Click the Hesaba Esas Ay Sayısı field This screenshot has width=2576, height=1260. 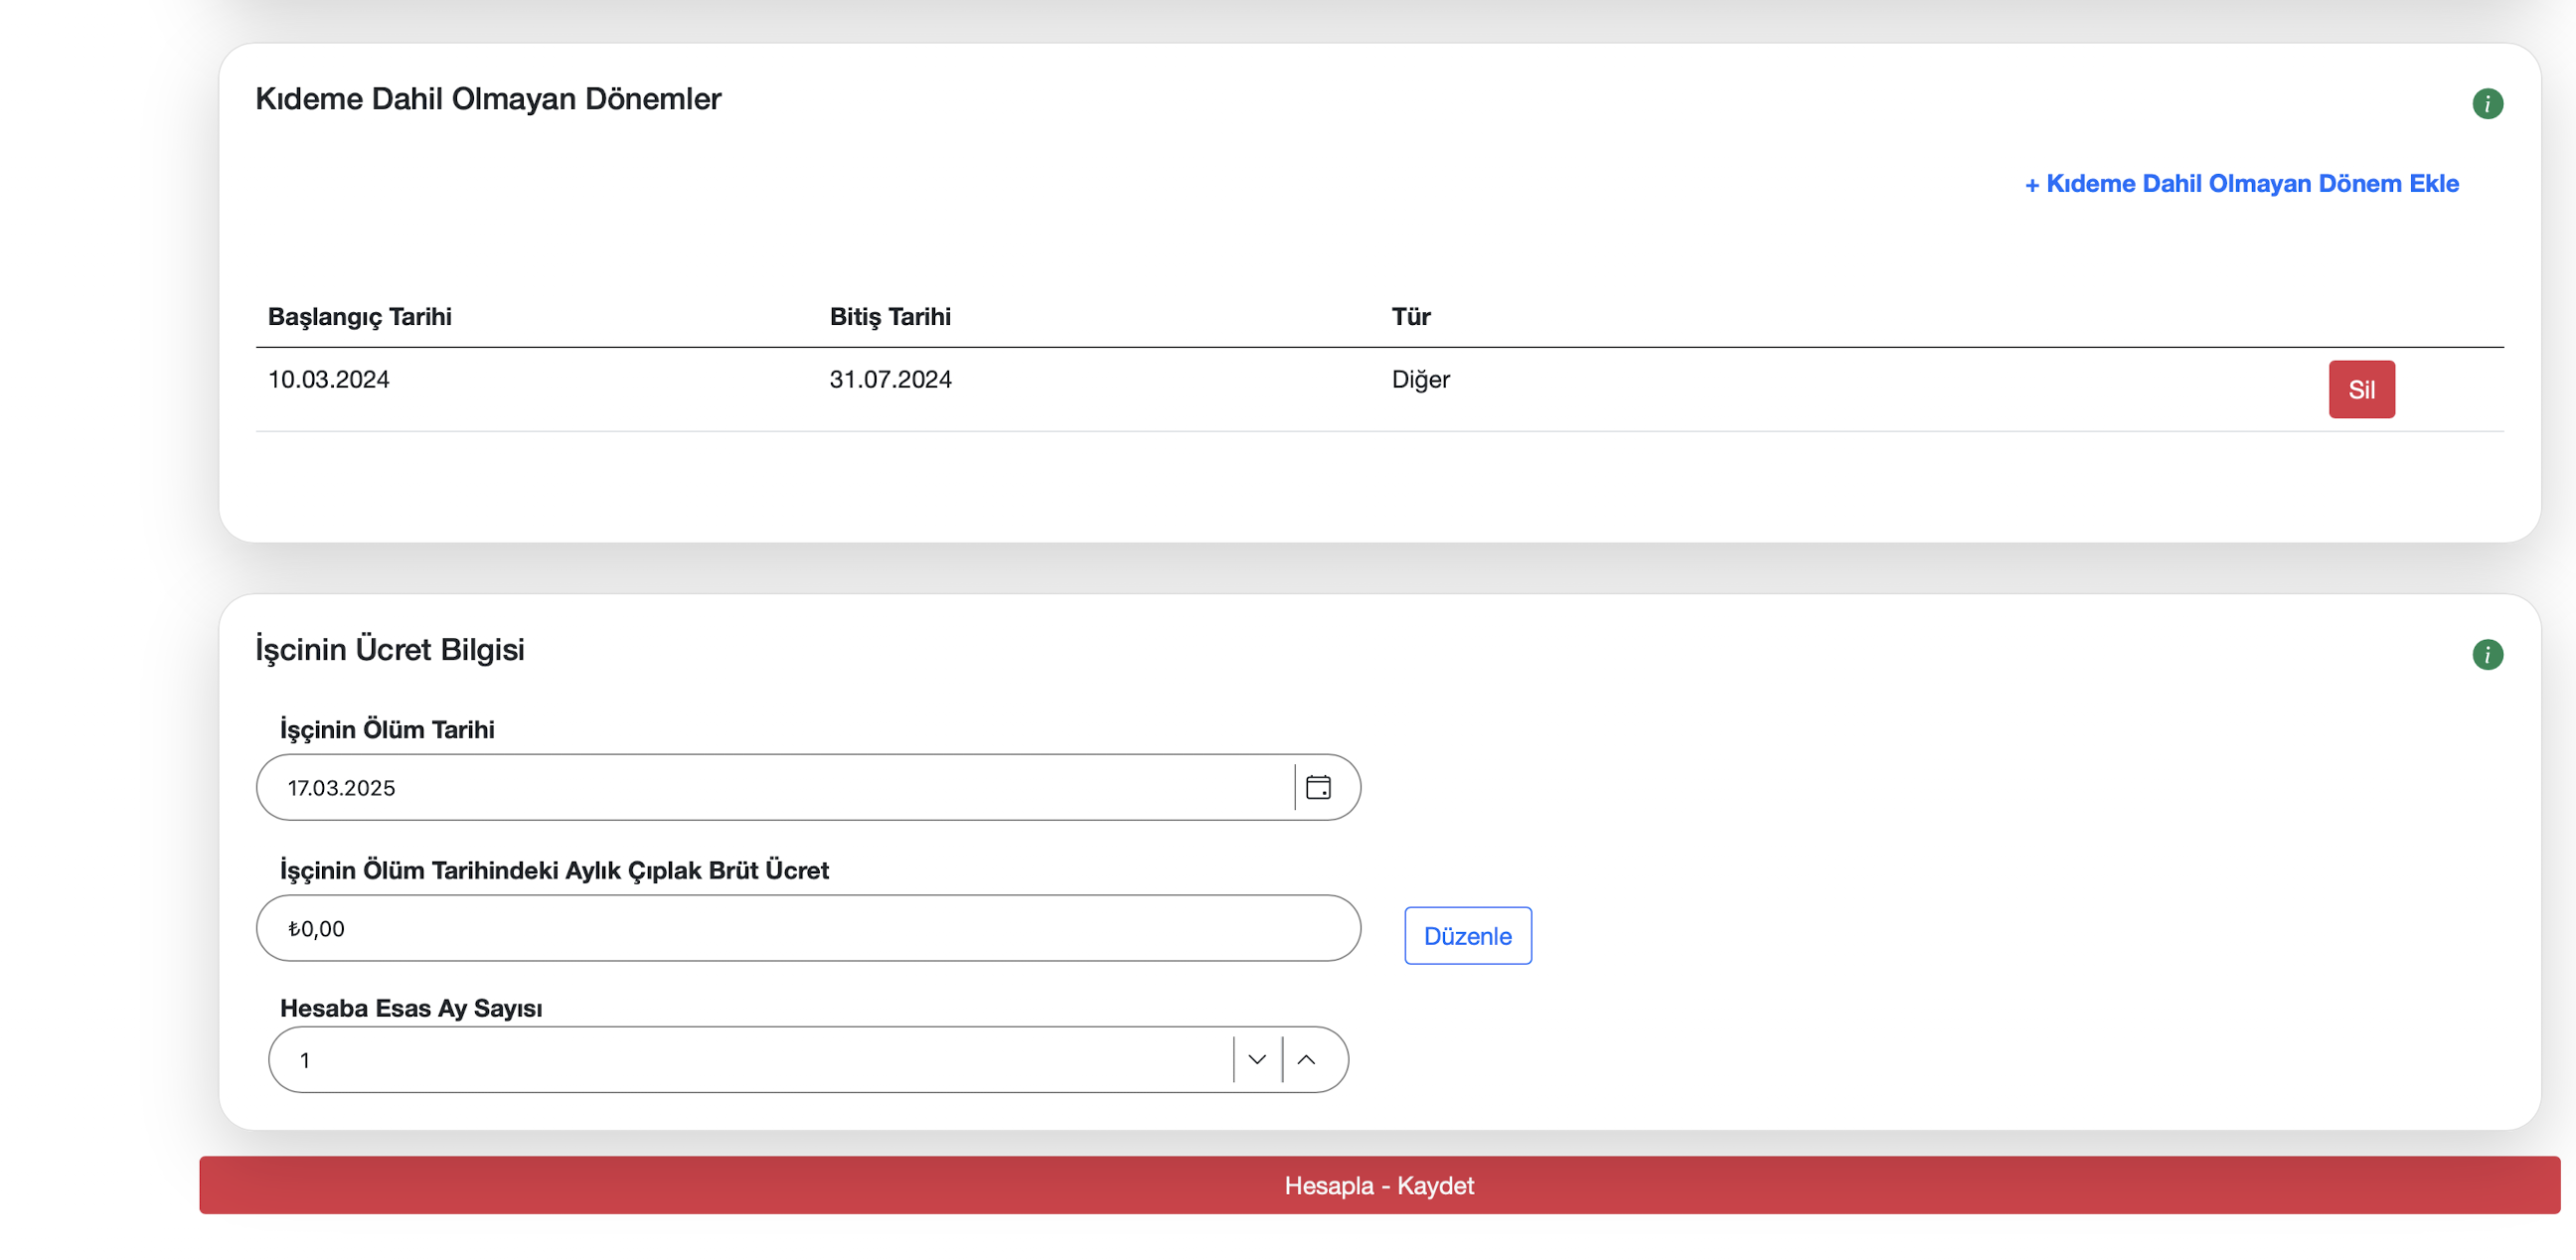pyautogui.click(x=750, y=1060)
